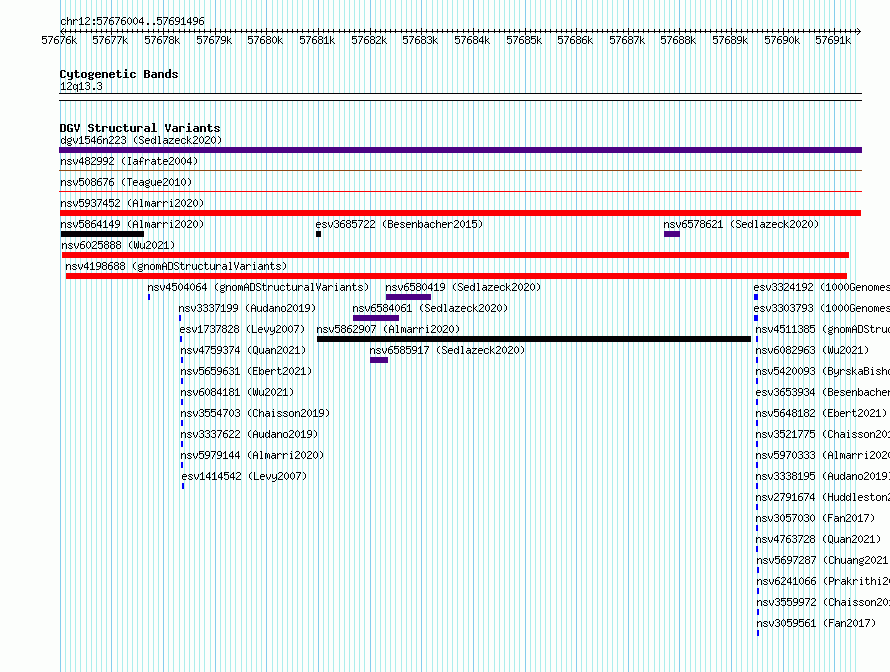Image resolution: width=890 pixels, height=672 pixels.
Task: Click small black marker under esv3685722
Action: coord(318,234)
